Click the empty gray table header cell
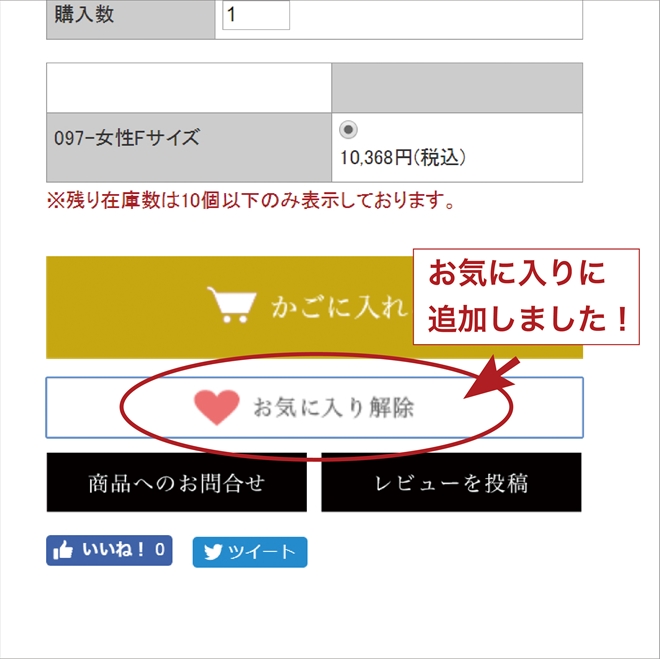 point(457,88)
